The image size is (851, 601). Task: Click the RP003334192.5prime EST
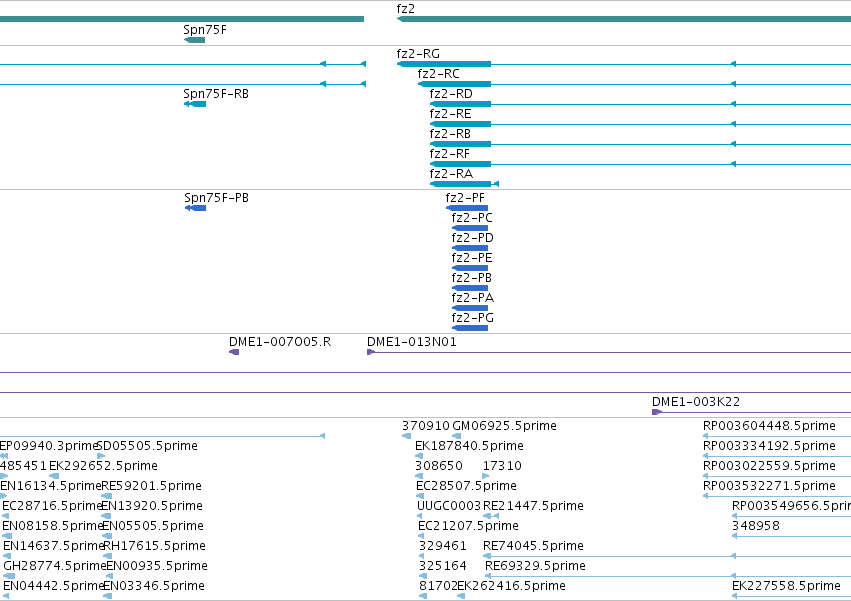pyautogui.click(x=777, y=456)
